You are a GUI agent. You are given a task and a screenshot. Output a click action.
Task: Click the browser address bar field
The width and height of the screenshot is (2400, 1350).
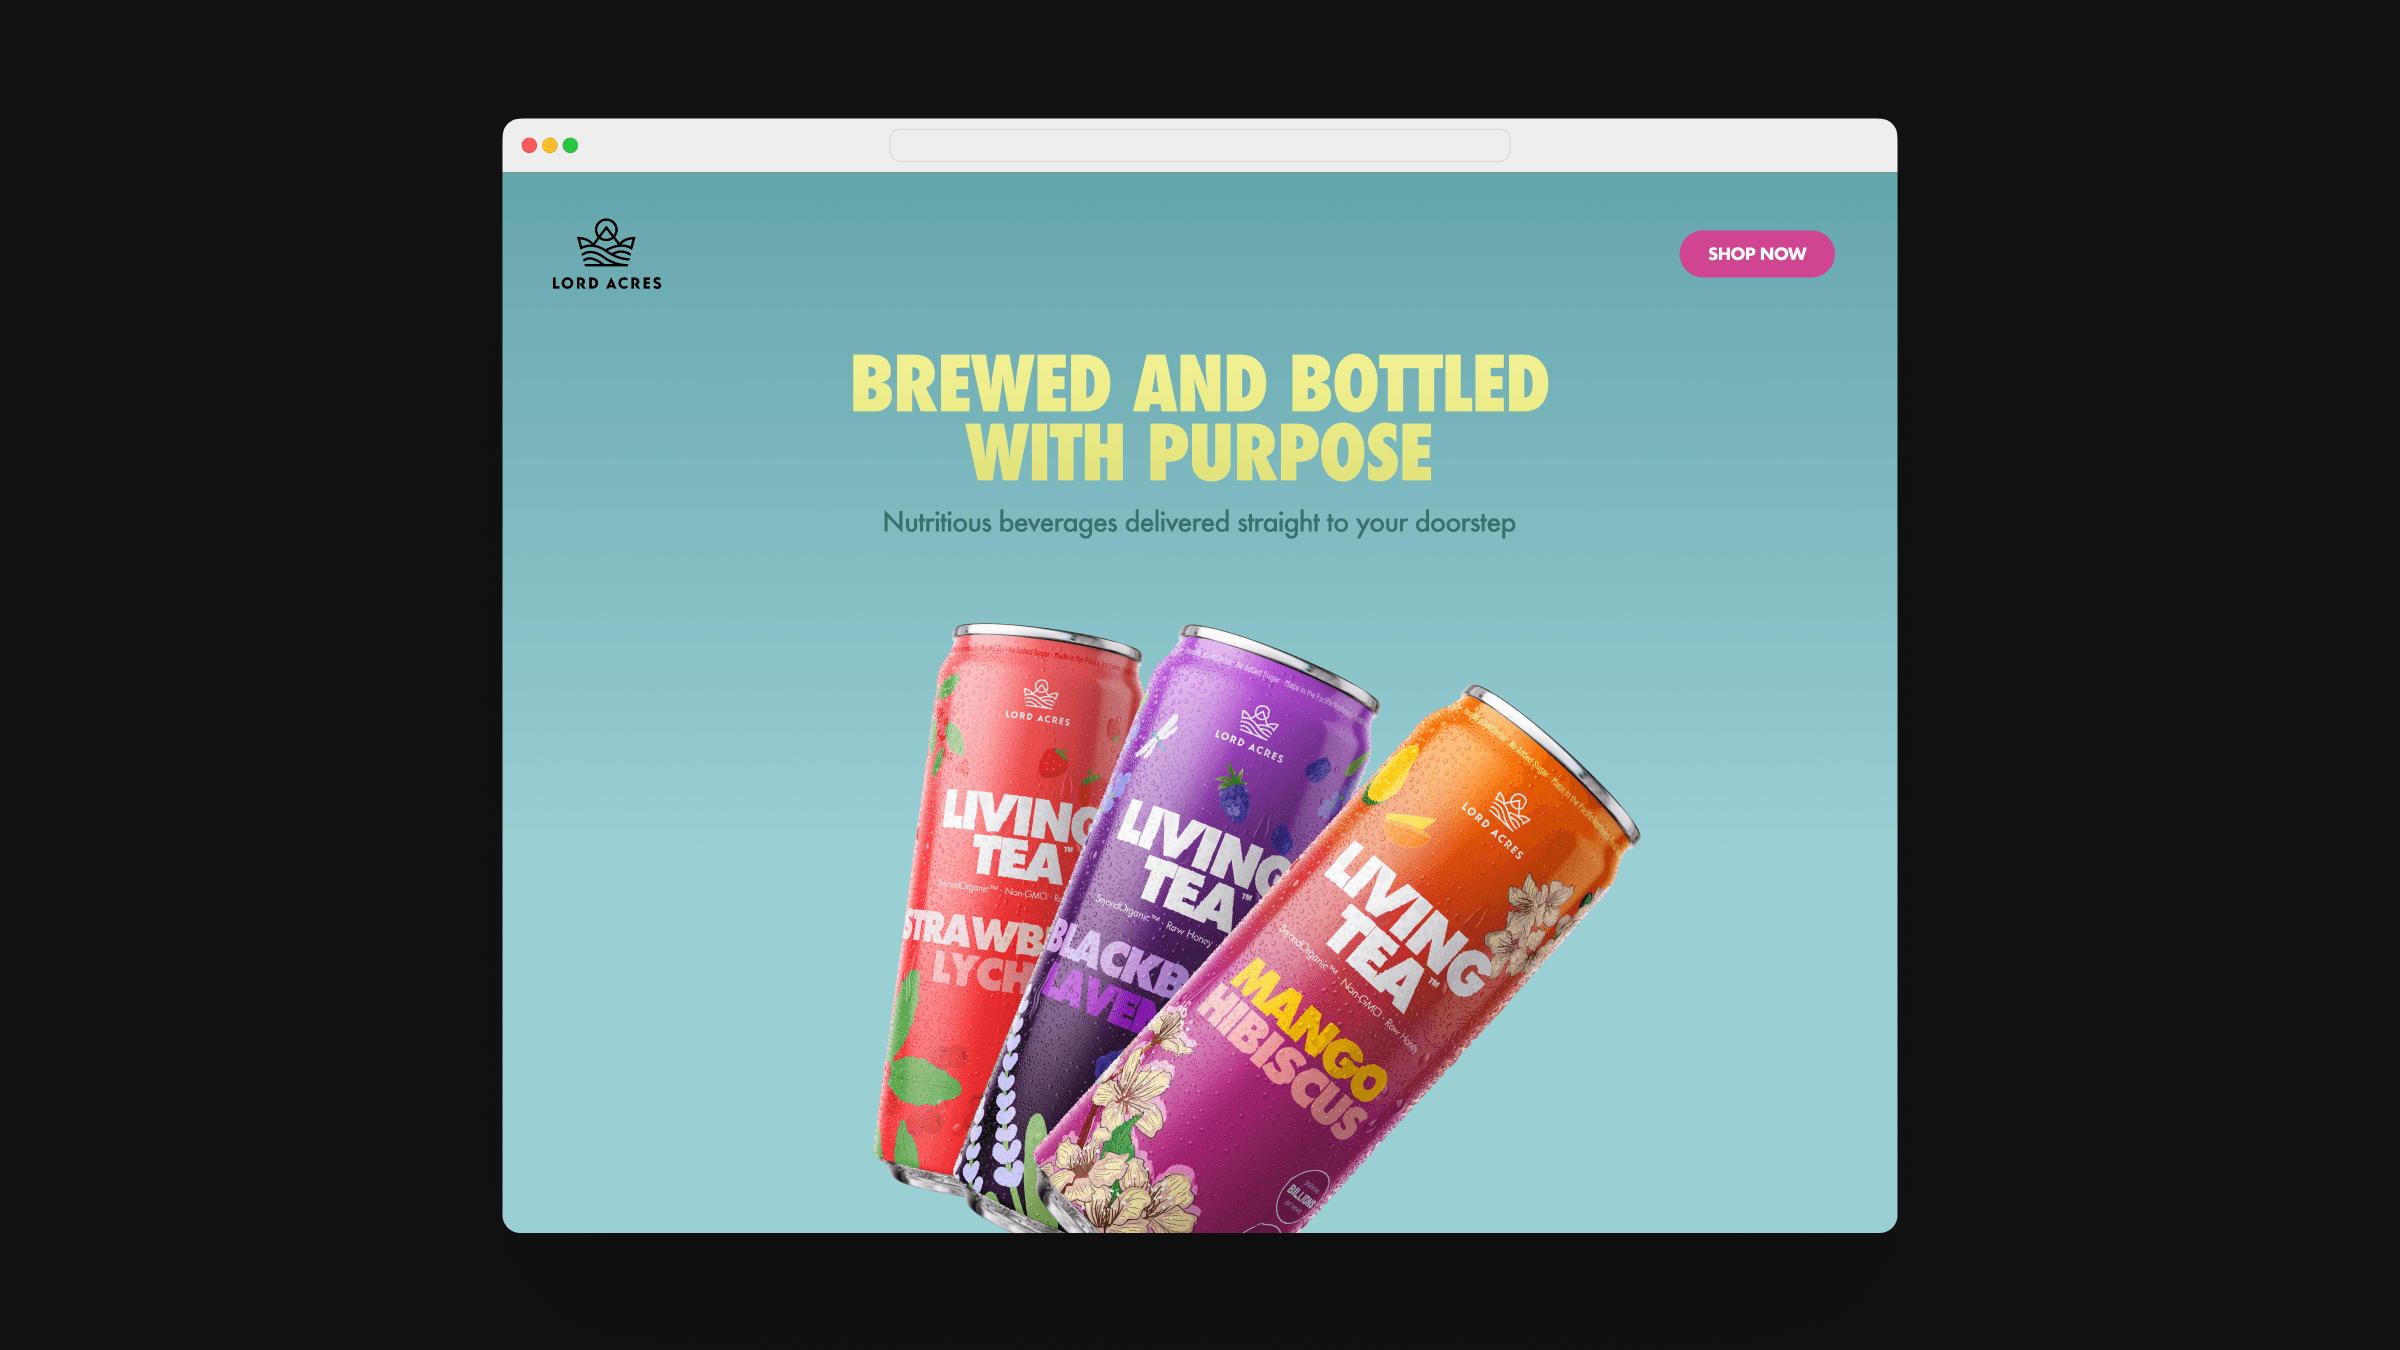point(1199,145)
